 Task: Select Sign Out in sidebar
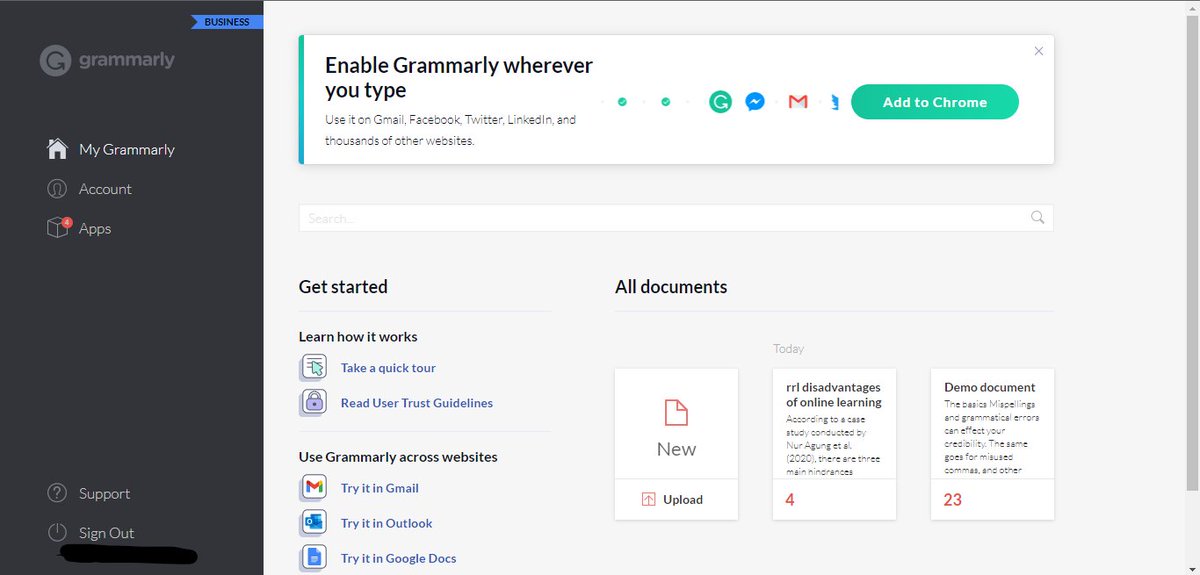(x=106, y=533)
